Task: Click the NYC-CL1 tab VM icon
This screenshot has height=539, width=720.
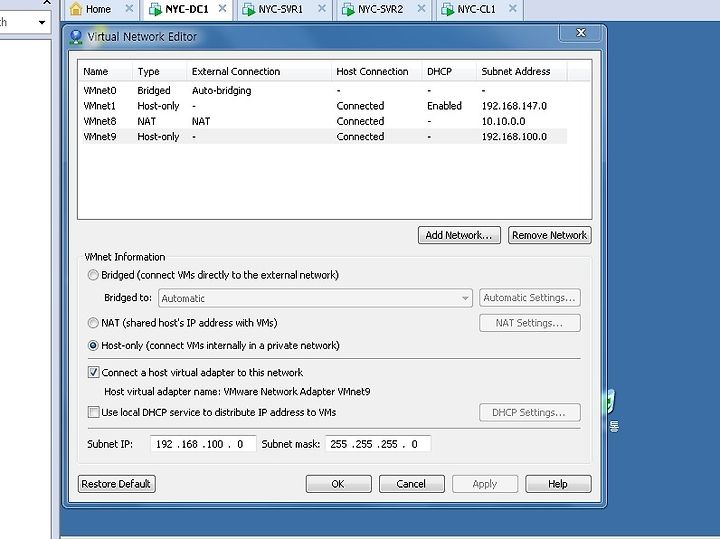Action: (x=447, y=9)
